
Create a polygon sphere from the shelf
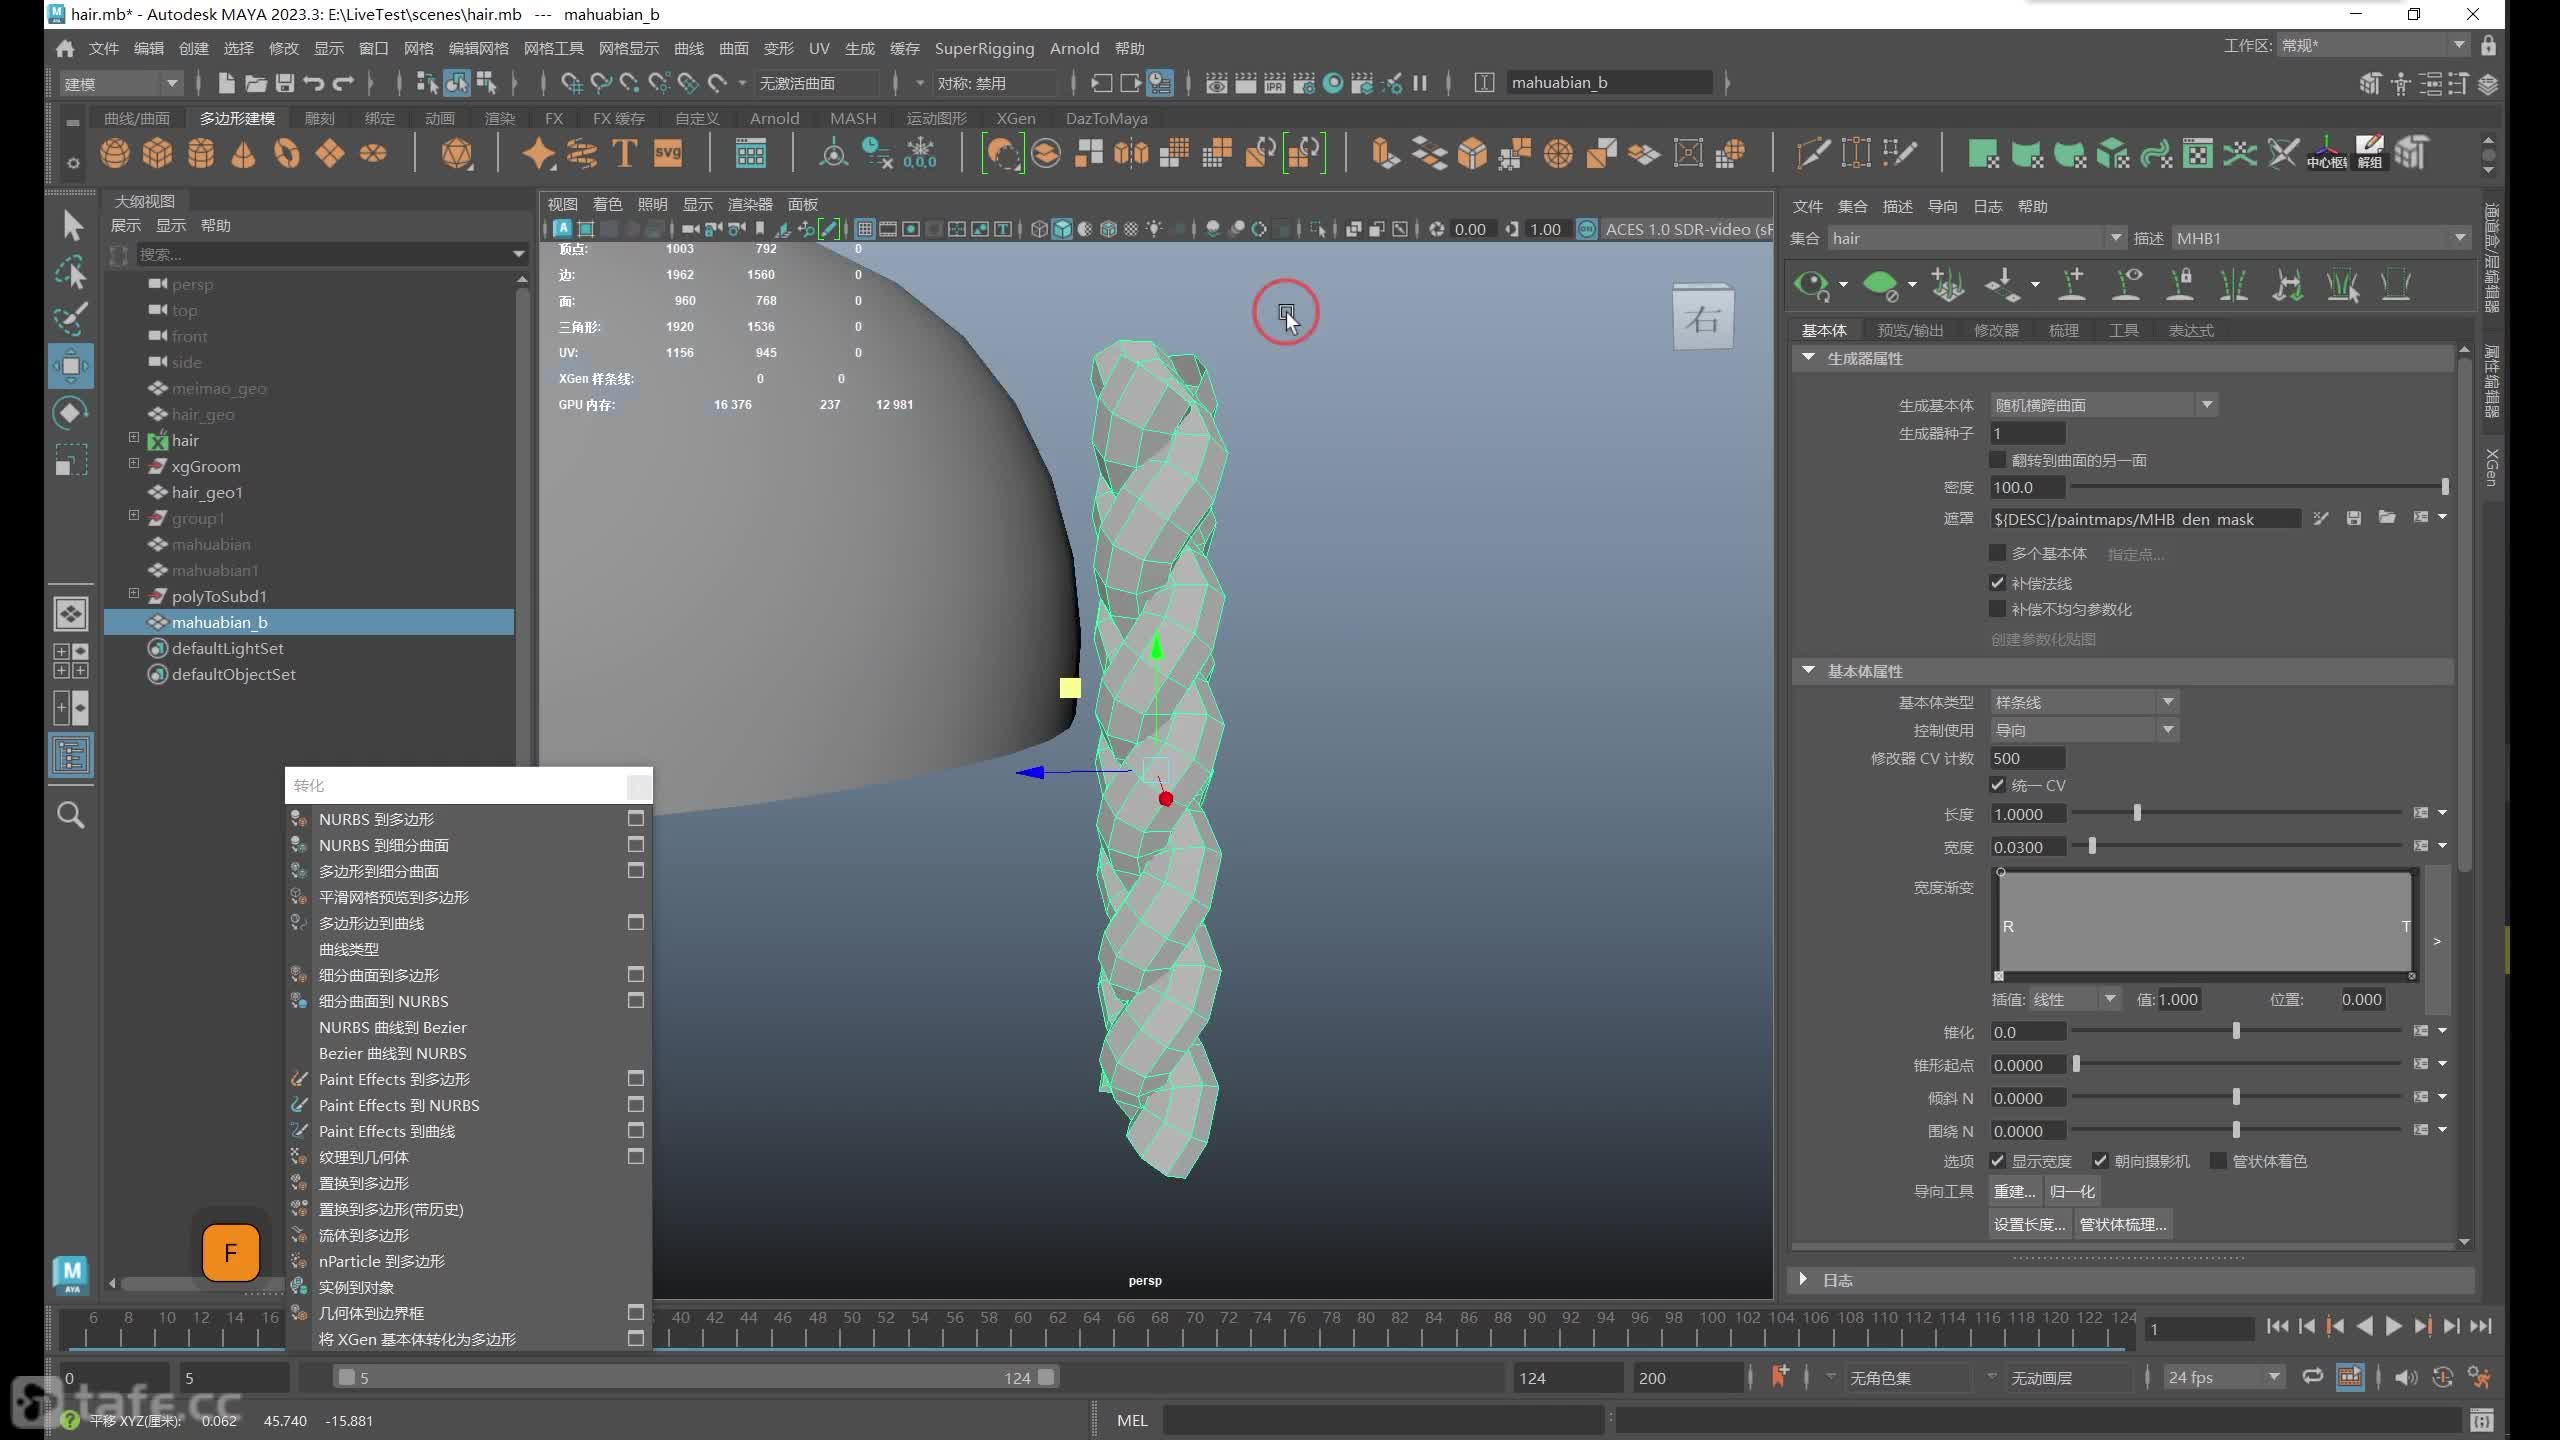[115, 153]
